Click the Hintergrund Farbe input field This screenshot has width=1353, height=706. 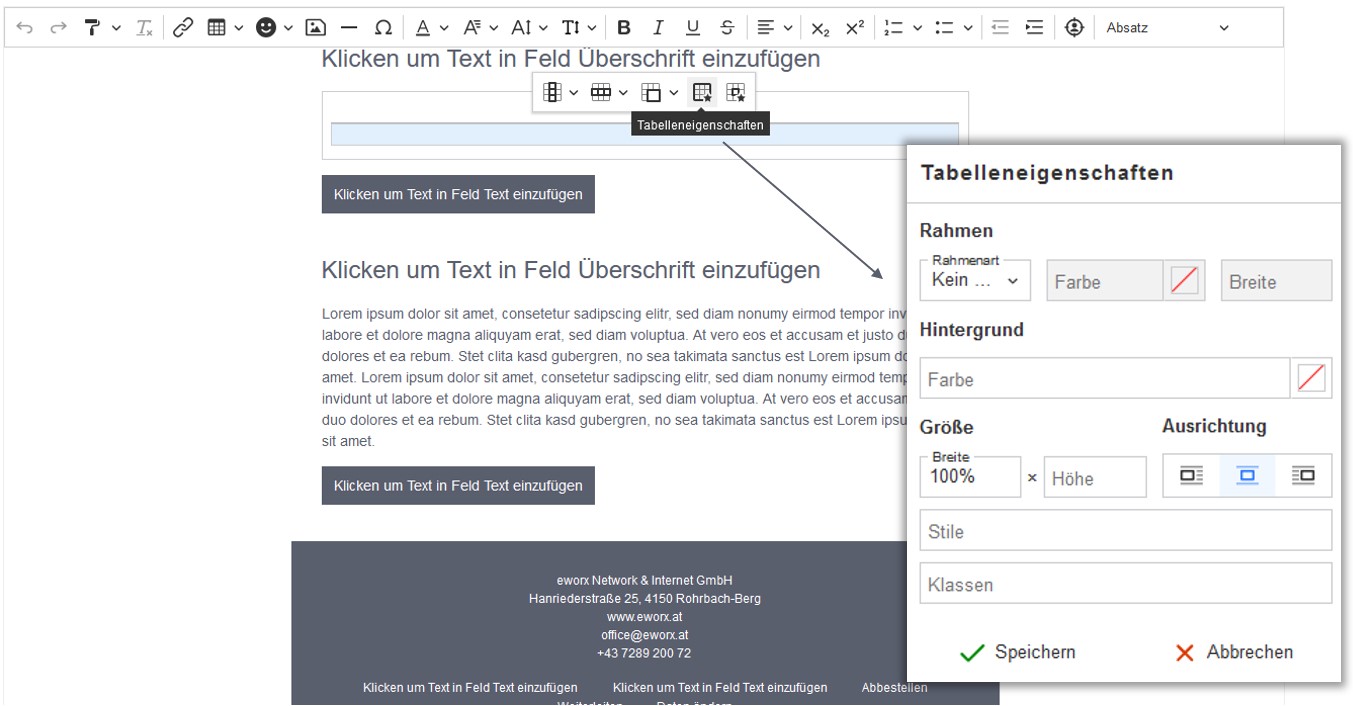[x=1105, y=378]
